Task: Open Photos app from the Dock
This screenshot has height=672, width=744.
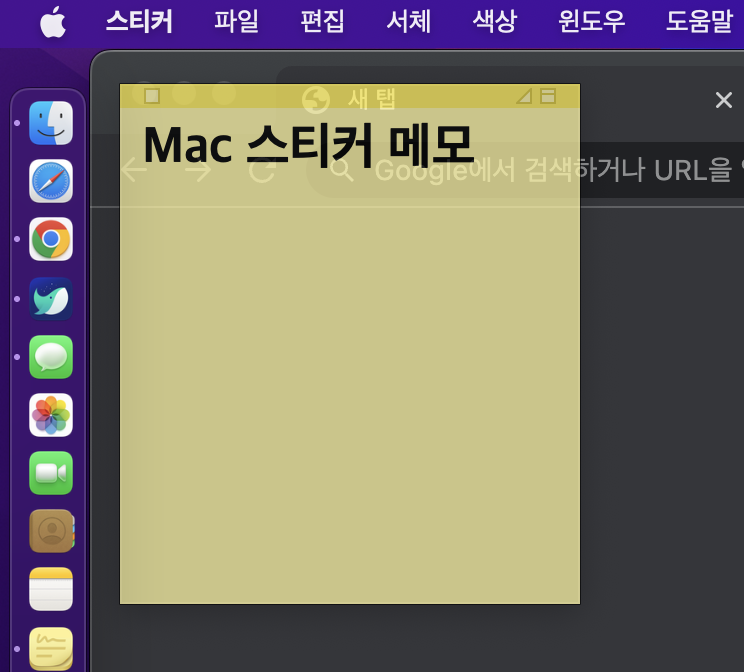Action: [x=51, y=415]
